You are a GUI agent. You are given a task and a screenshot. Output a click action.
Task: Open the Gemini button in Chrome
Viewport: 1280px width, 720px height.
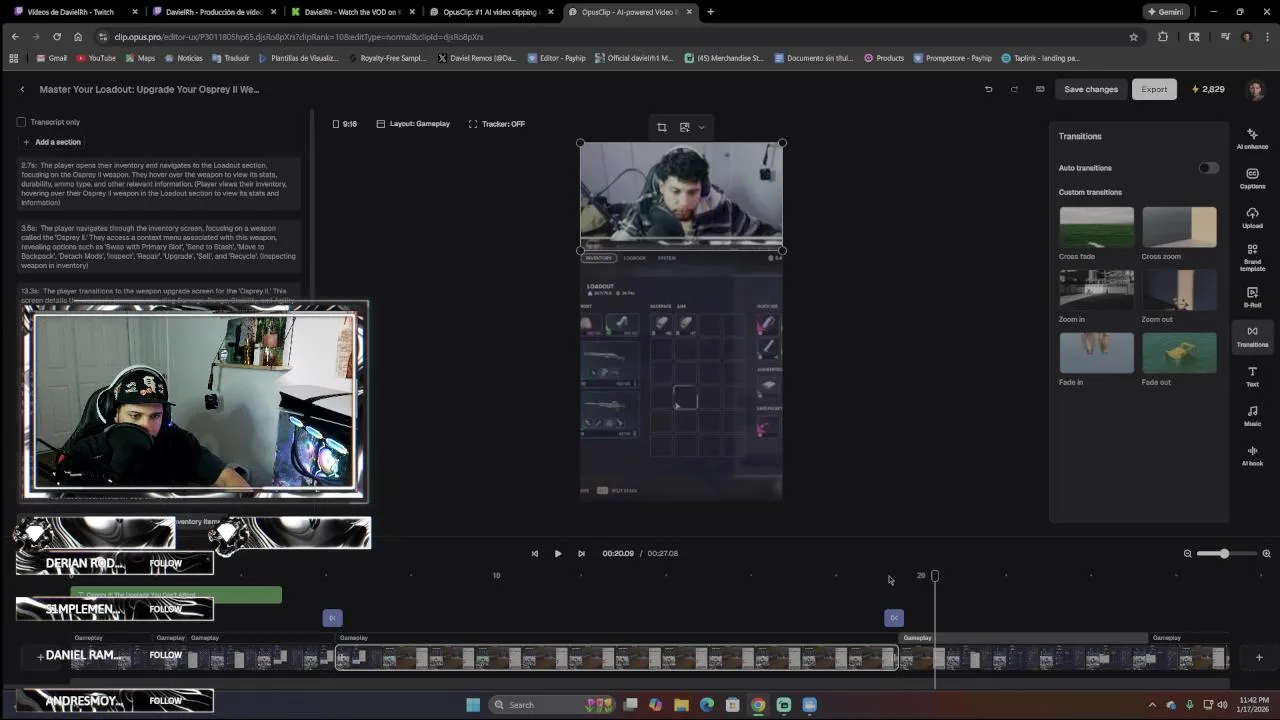(1165, 12)
